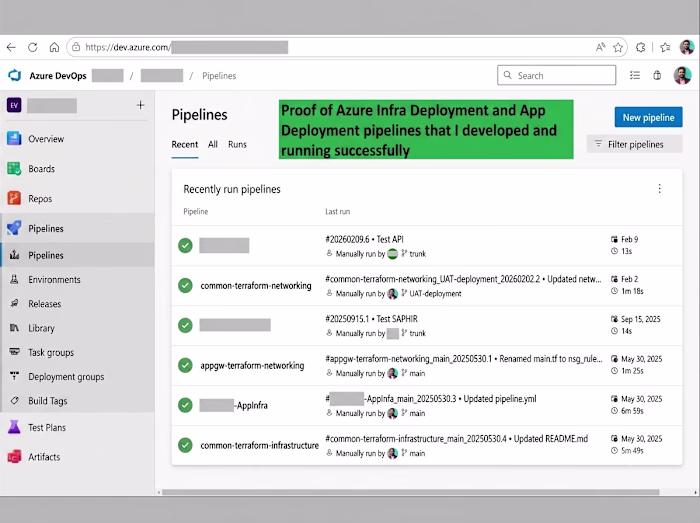Click in the Search input field

[x=556, y=75]
